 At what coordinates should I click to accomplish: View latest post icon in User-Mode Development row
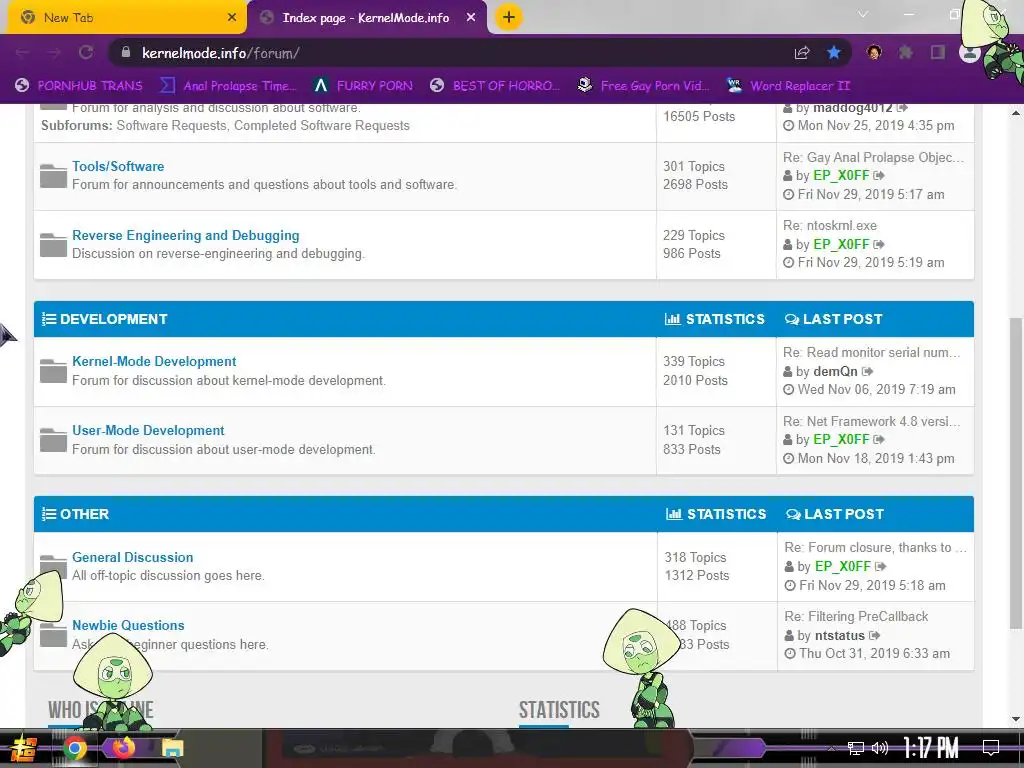pyautogui.click(x=879, y=440)
